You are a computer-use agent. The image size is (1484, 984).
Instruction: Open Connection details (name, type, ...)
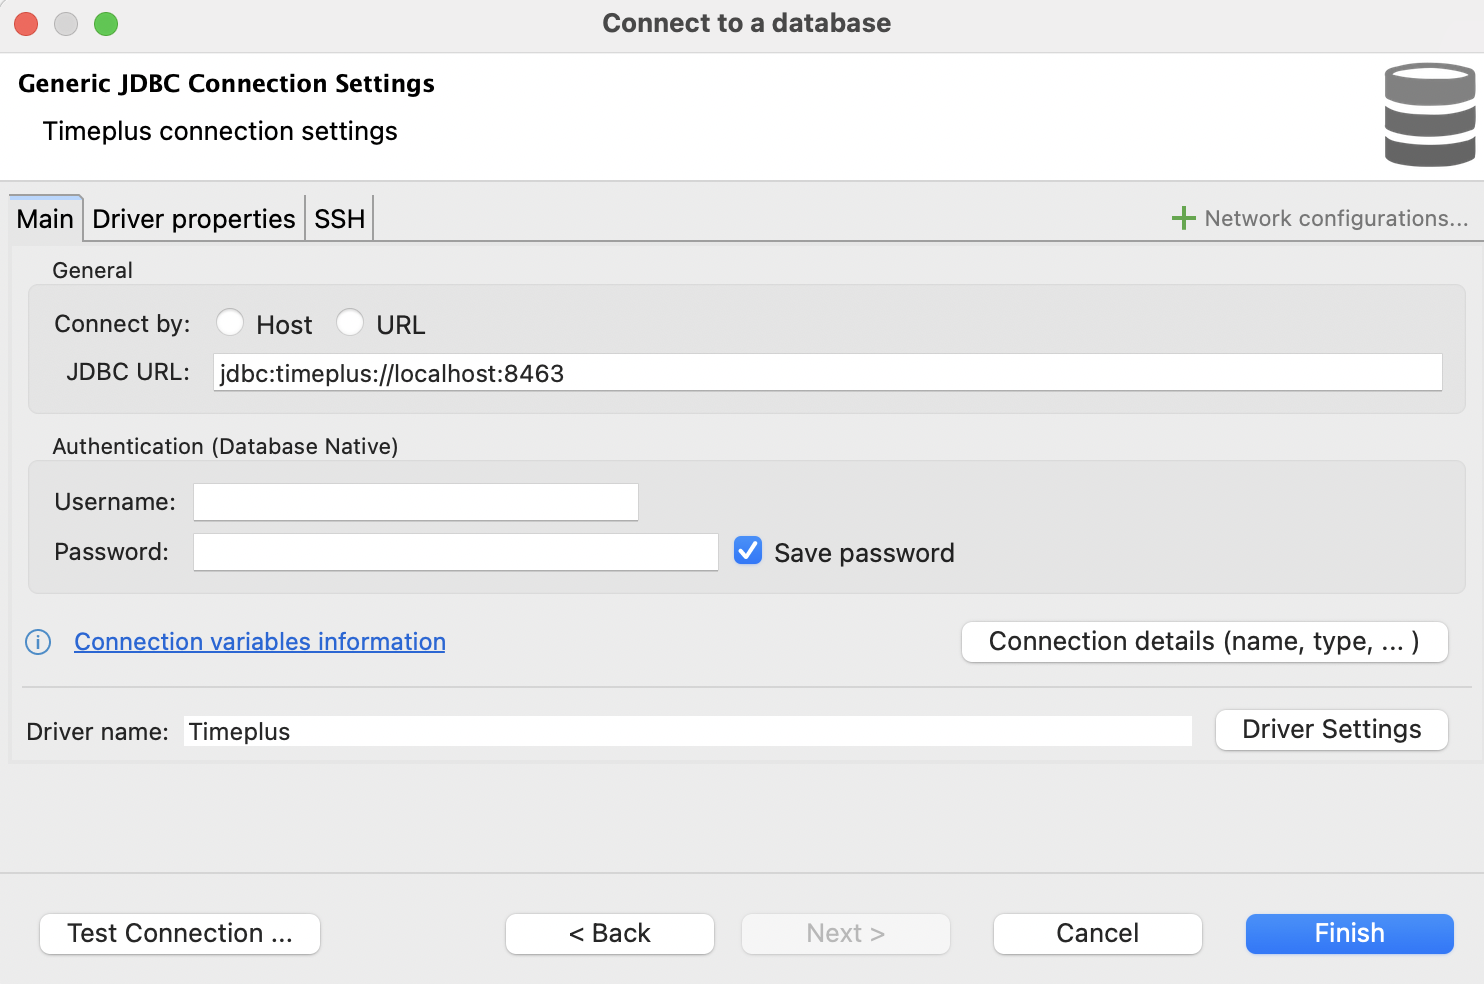[1204, 642]
